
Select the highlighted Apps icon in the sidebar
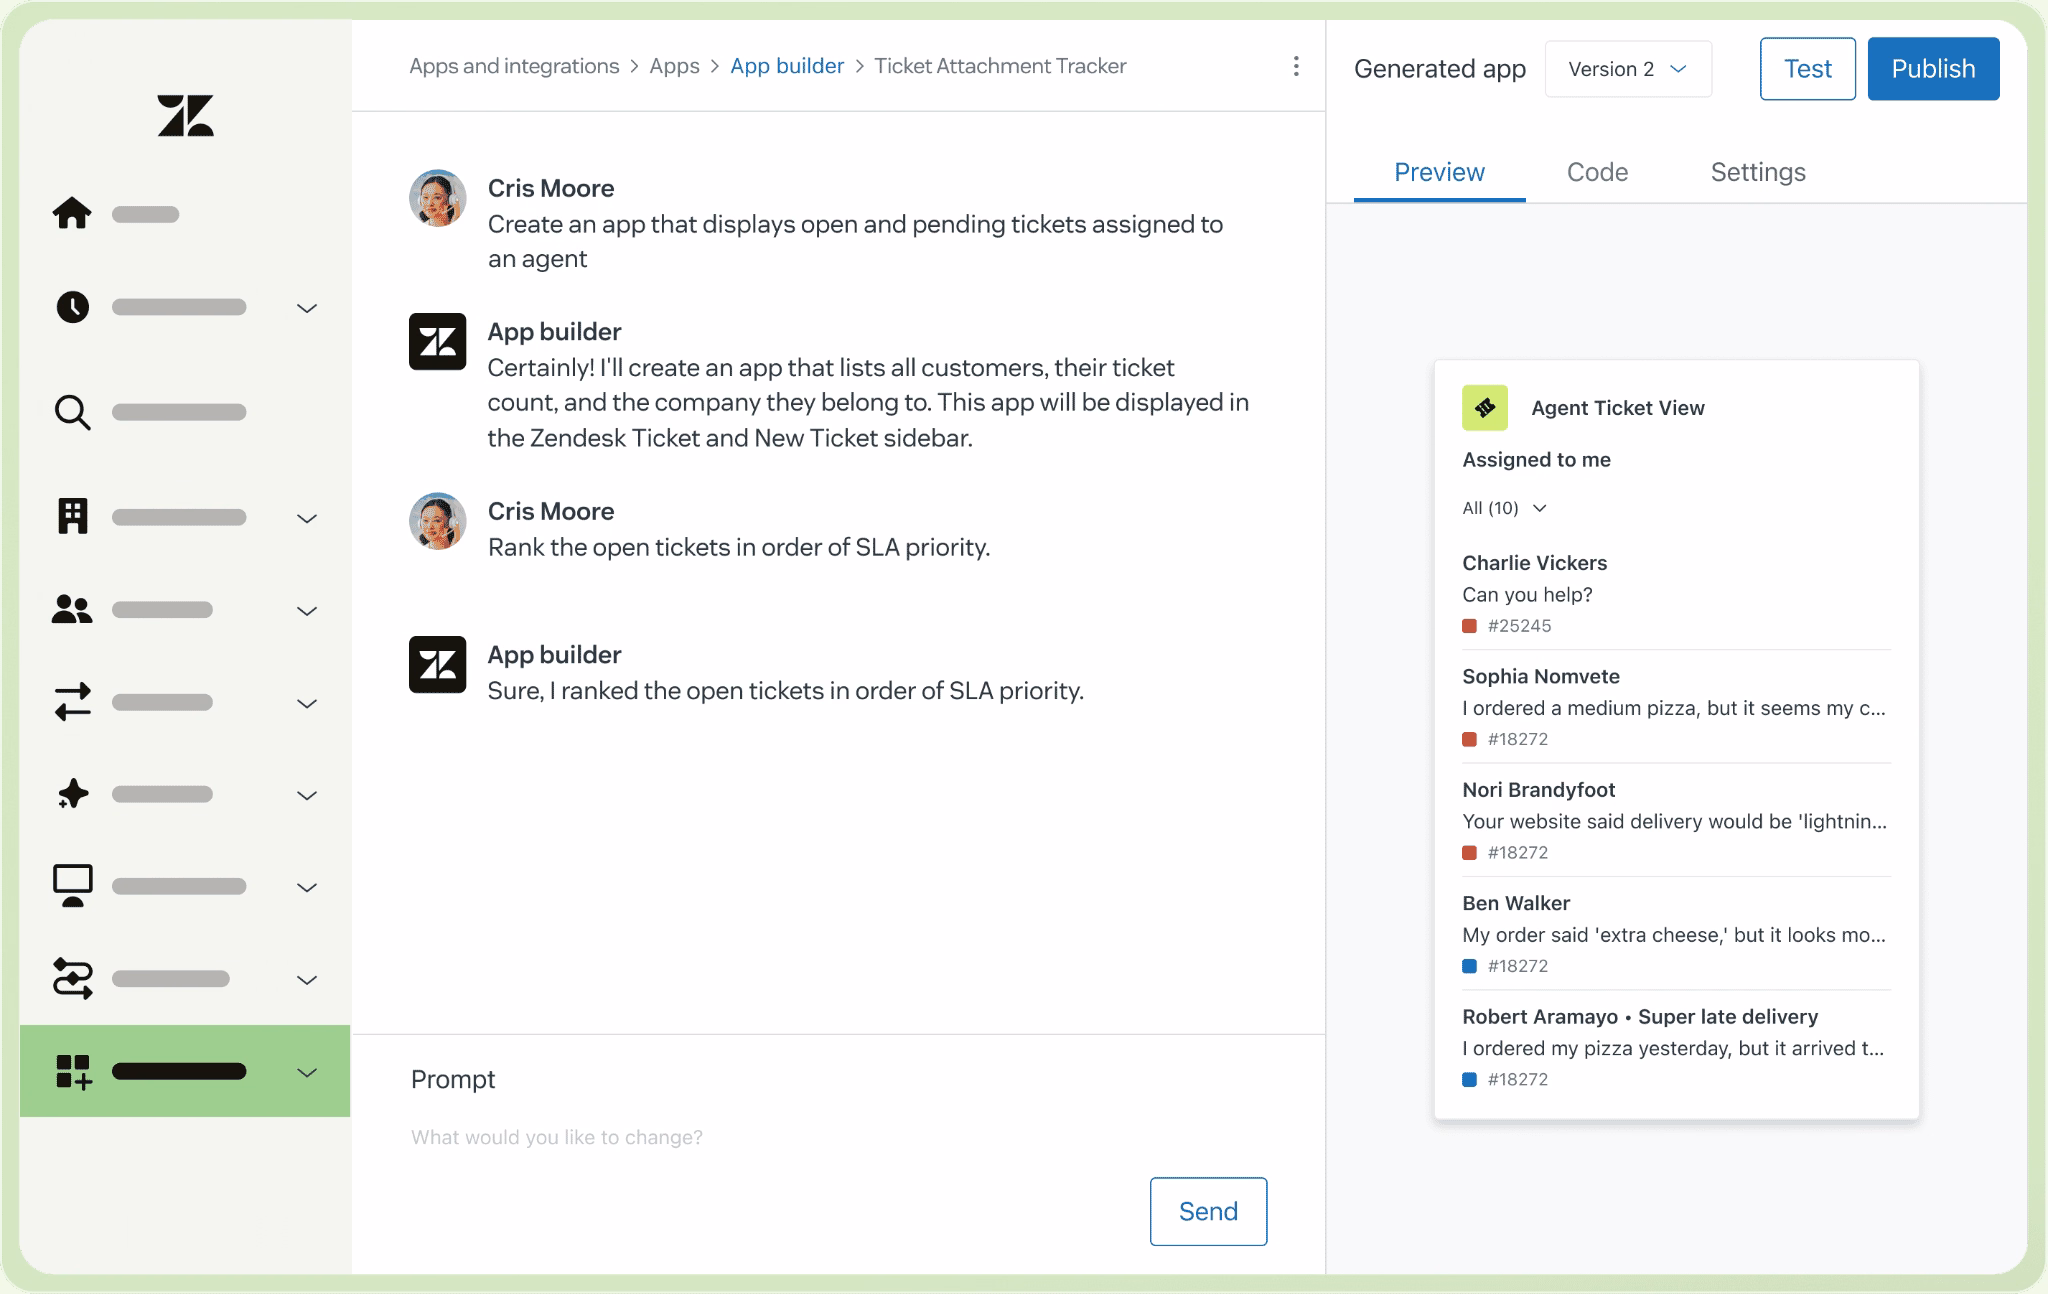click(x=72, y=1070)
